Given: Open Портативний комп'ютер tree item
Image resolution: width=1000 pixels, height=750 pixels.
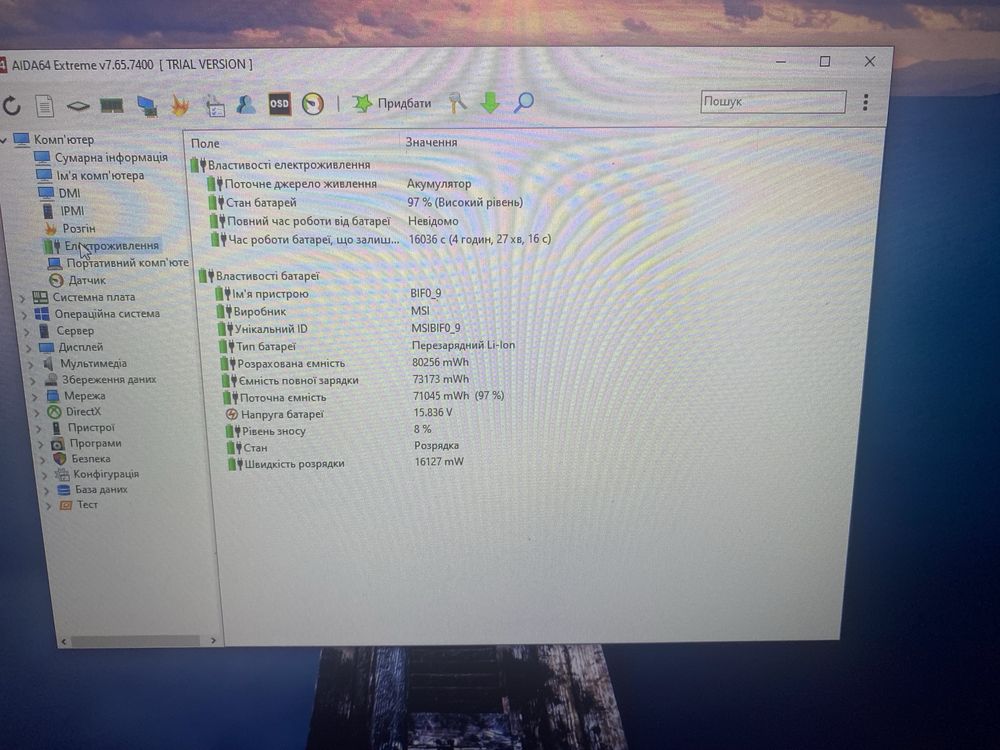Looking at the screenshot, I should pos(128,263).
